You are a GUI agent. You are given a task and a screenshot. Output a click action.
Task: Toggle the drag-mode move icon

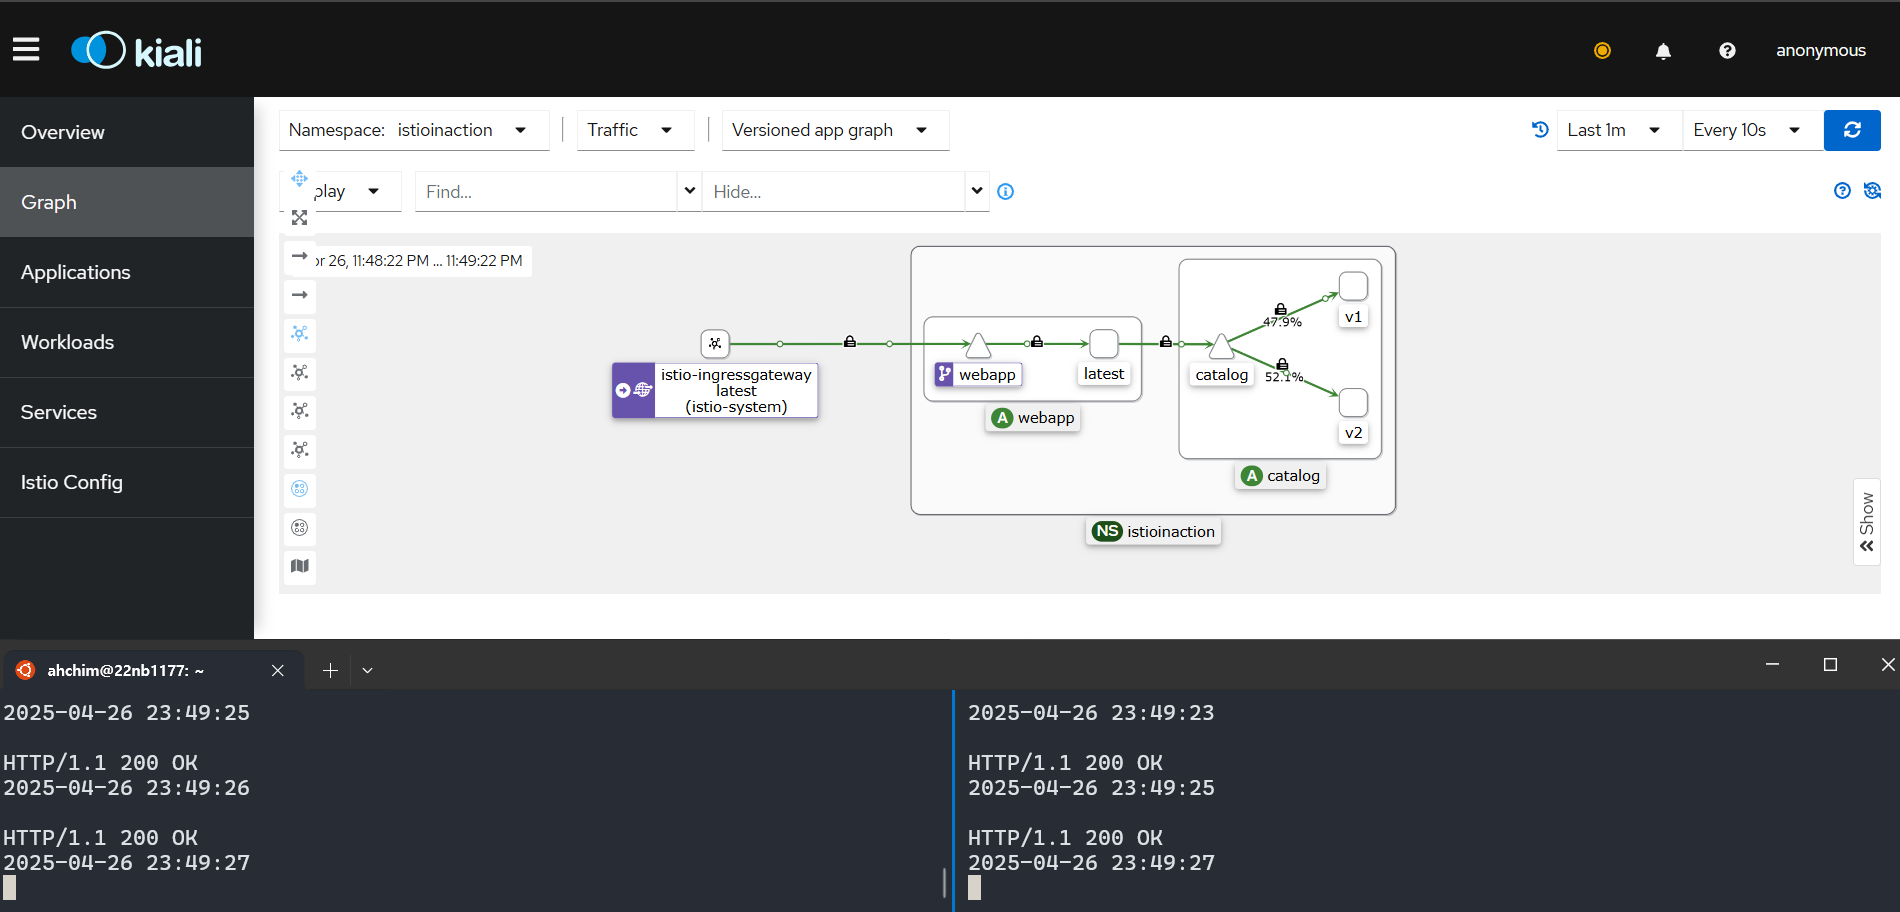pyautogui.click(x=299, y=179)
